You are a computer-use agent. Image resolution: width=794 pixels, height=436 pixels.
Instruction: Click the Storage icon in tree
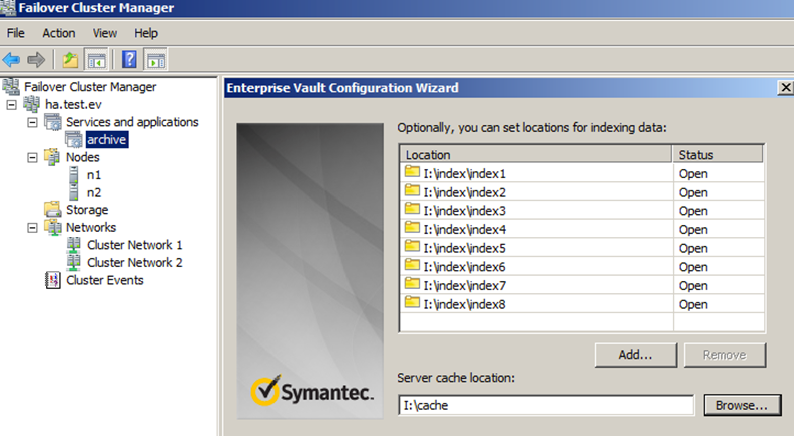point(53,209)
